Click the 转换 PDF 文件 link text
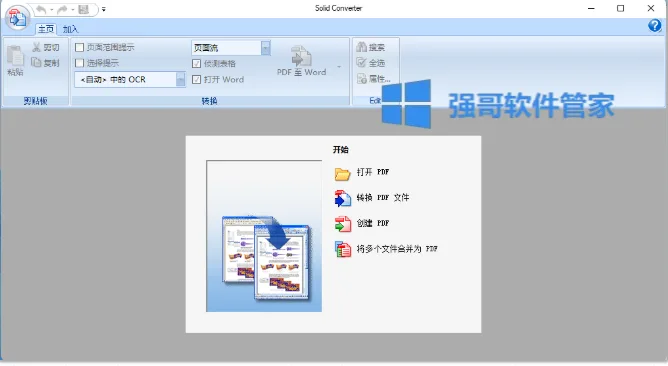This screenshot has height=366, width=668. (383, 198)
